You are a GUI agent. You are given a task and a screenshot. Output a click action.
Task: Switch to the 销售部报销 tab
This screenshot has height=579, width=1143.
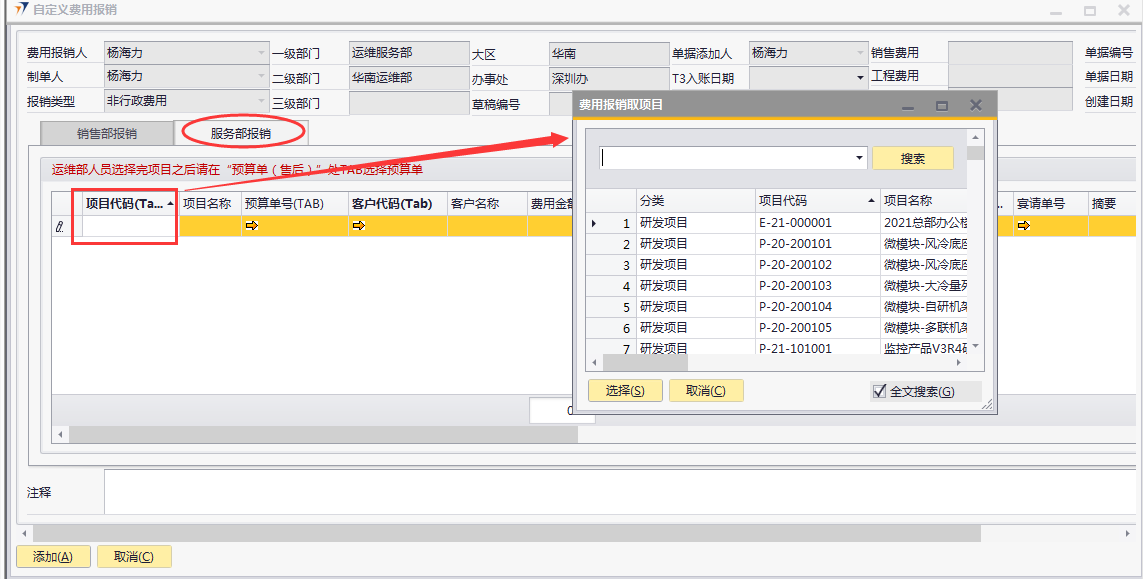click(x=107, y=133)
